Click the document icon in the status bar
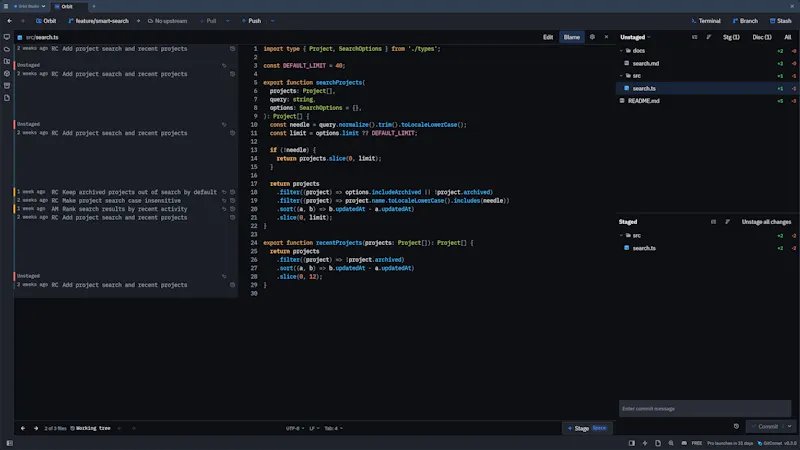Screen dimensions: 800x450 coord(658,443)
